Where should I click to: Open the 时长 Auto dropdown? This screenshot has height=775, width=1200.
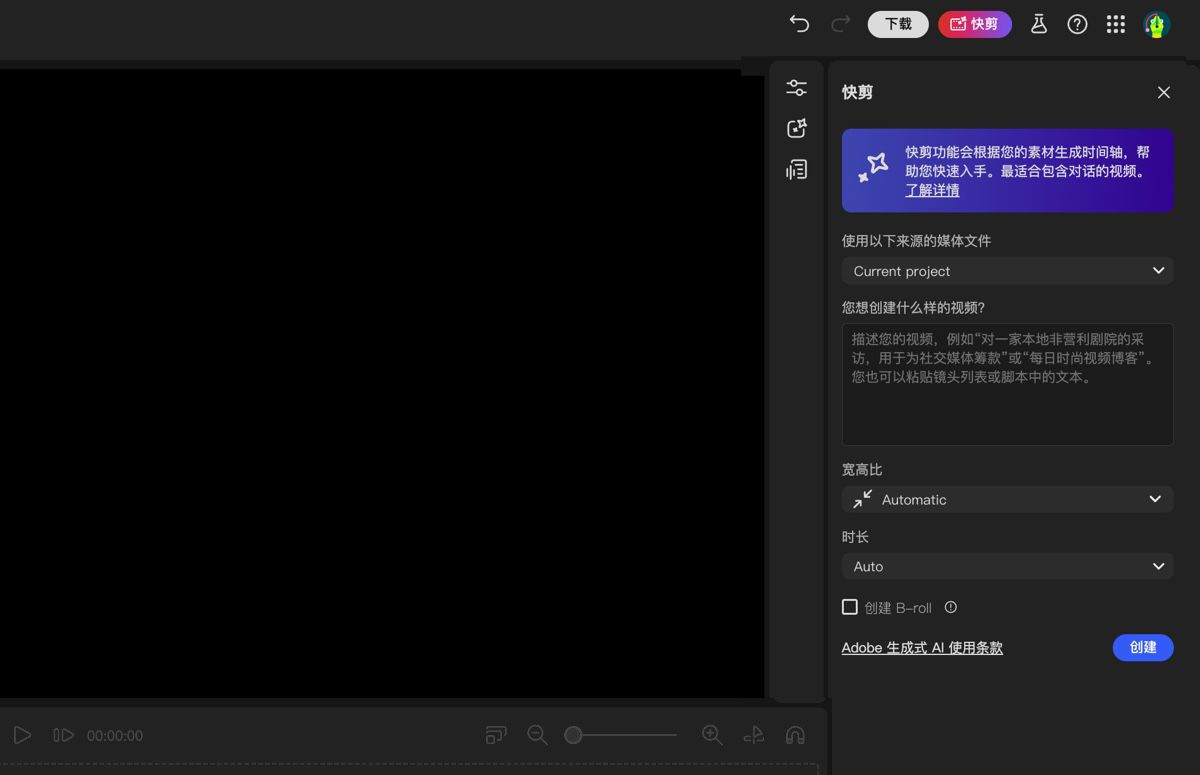pyautogui.click(x=1007, y=566)
